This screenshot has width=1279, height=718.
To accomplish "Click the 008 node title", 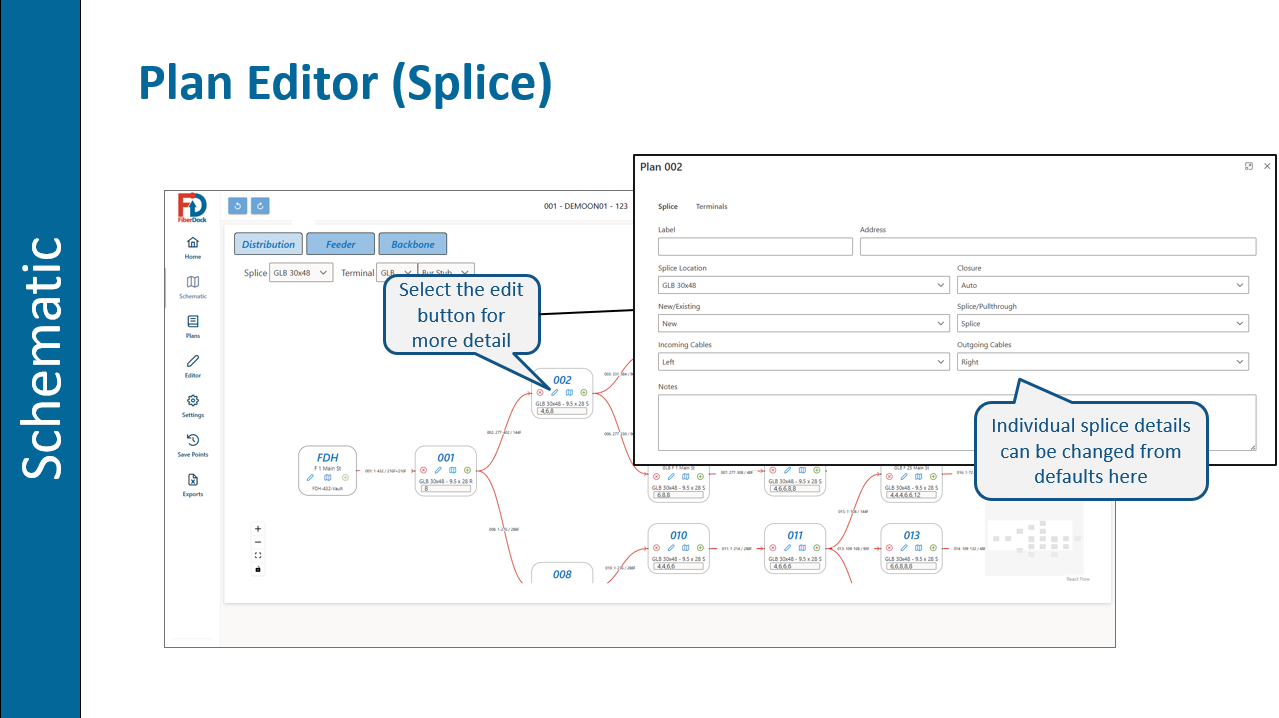I will click(562, 574).
